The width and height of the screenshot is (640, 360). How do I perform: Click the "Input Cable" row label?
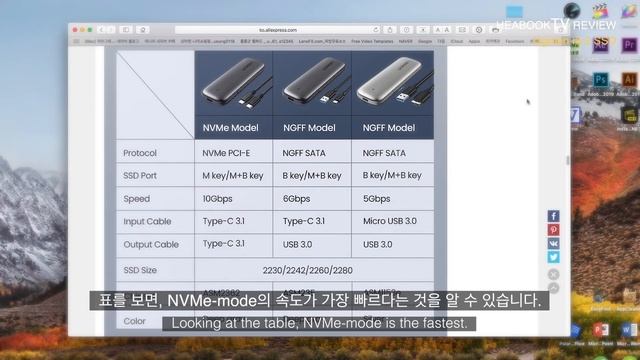[x=147, y=221]
